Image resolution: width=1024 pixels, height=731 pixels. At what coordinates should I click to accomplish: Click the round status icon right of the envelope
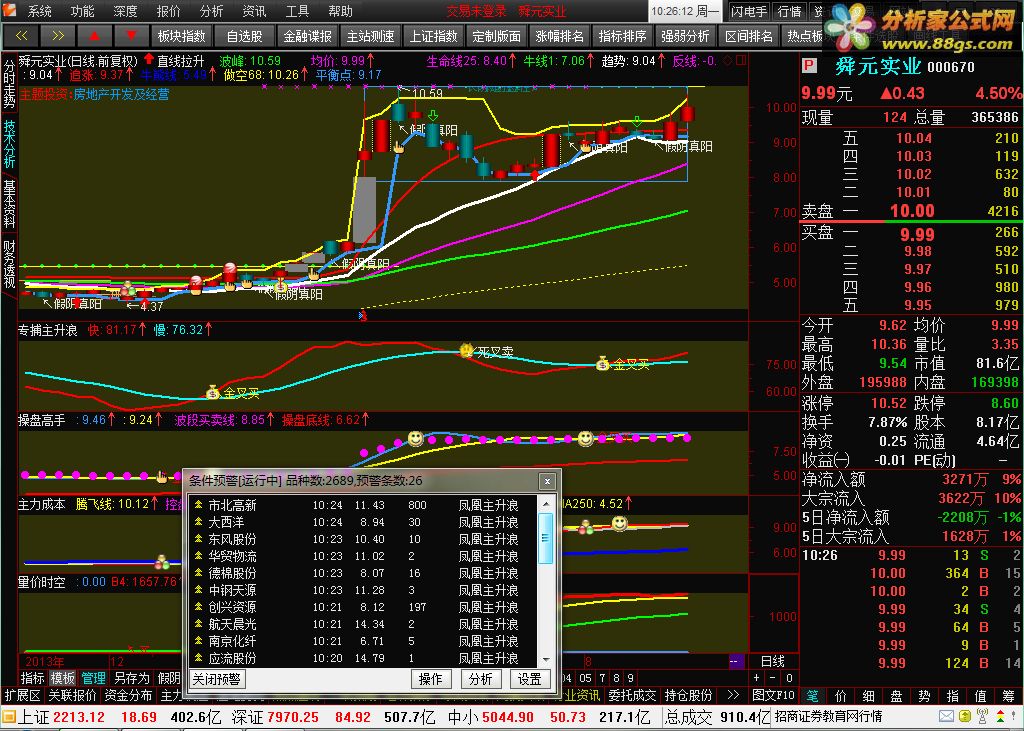point(963,717)
